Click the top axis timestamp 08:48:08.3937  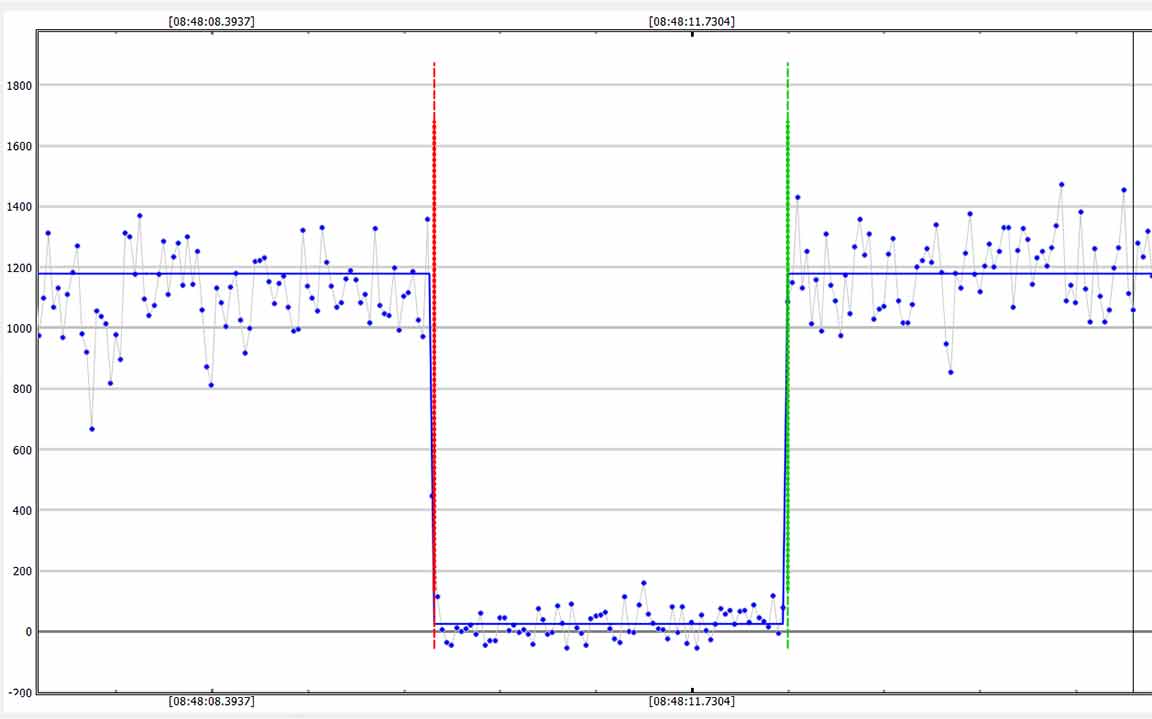click(x=212, y=21)
